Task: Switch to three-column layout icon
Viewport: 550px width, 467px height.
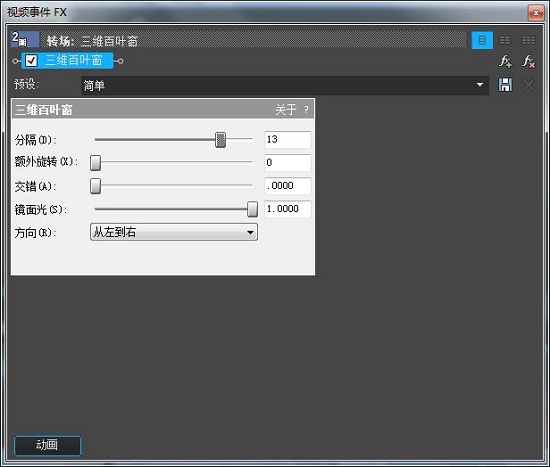Action: pos(528,40)
